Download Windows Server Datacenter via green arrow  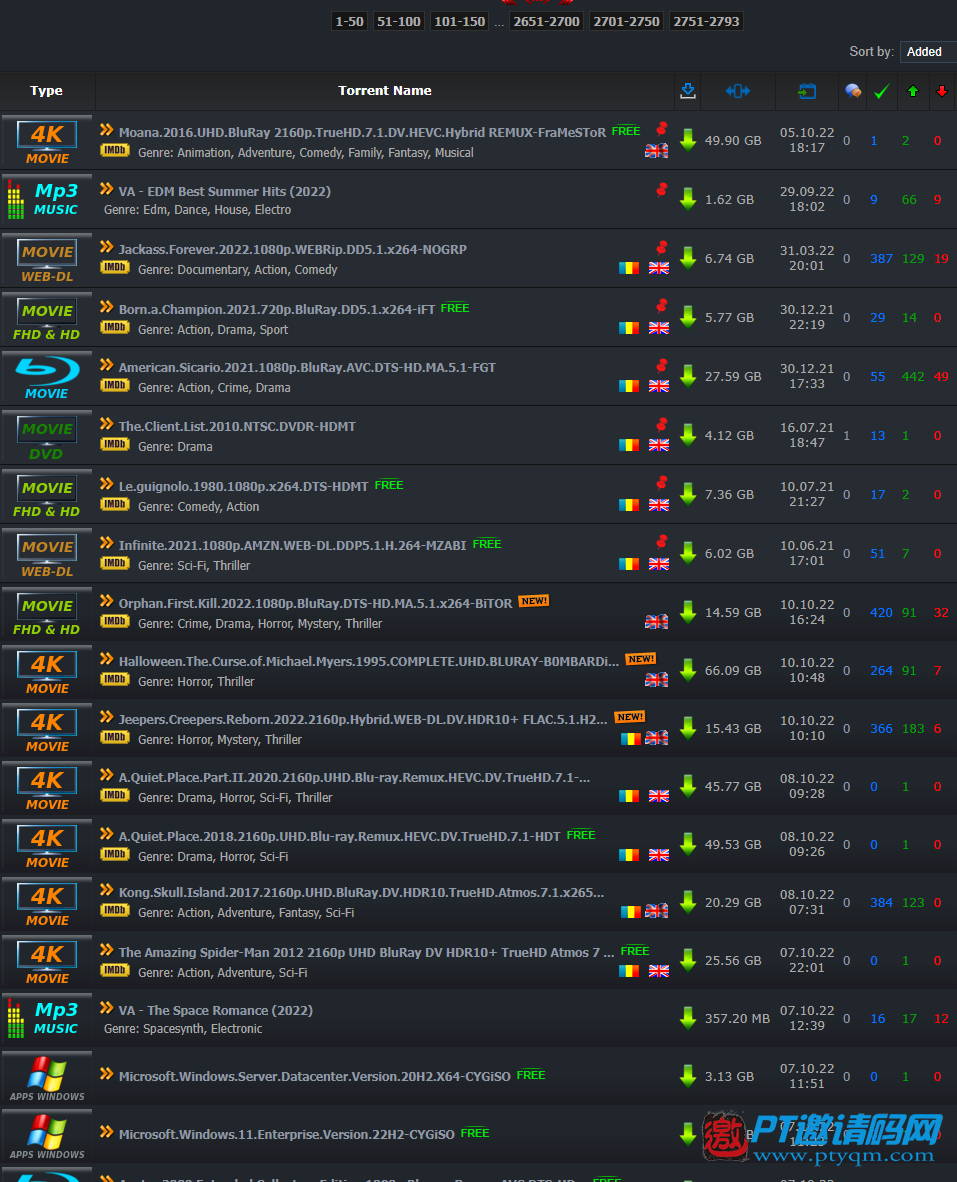(x=687, y=1076)
